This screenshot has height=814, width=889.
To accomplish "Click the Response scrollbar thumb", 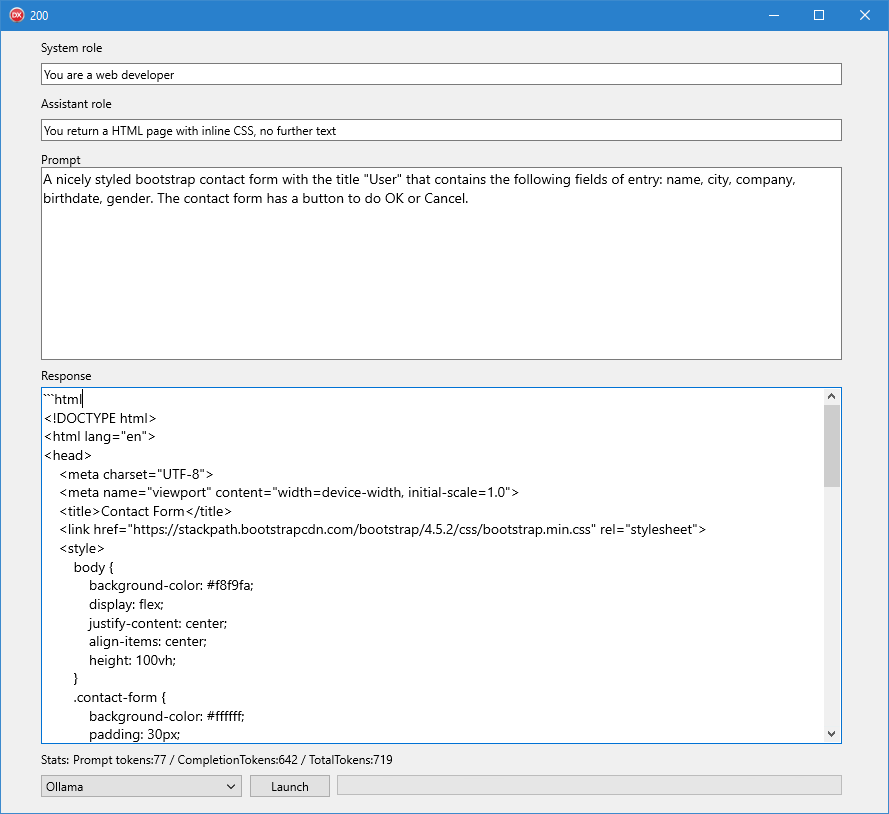I will (832, 446).
